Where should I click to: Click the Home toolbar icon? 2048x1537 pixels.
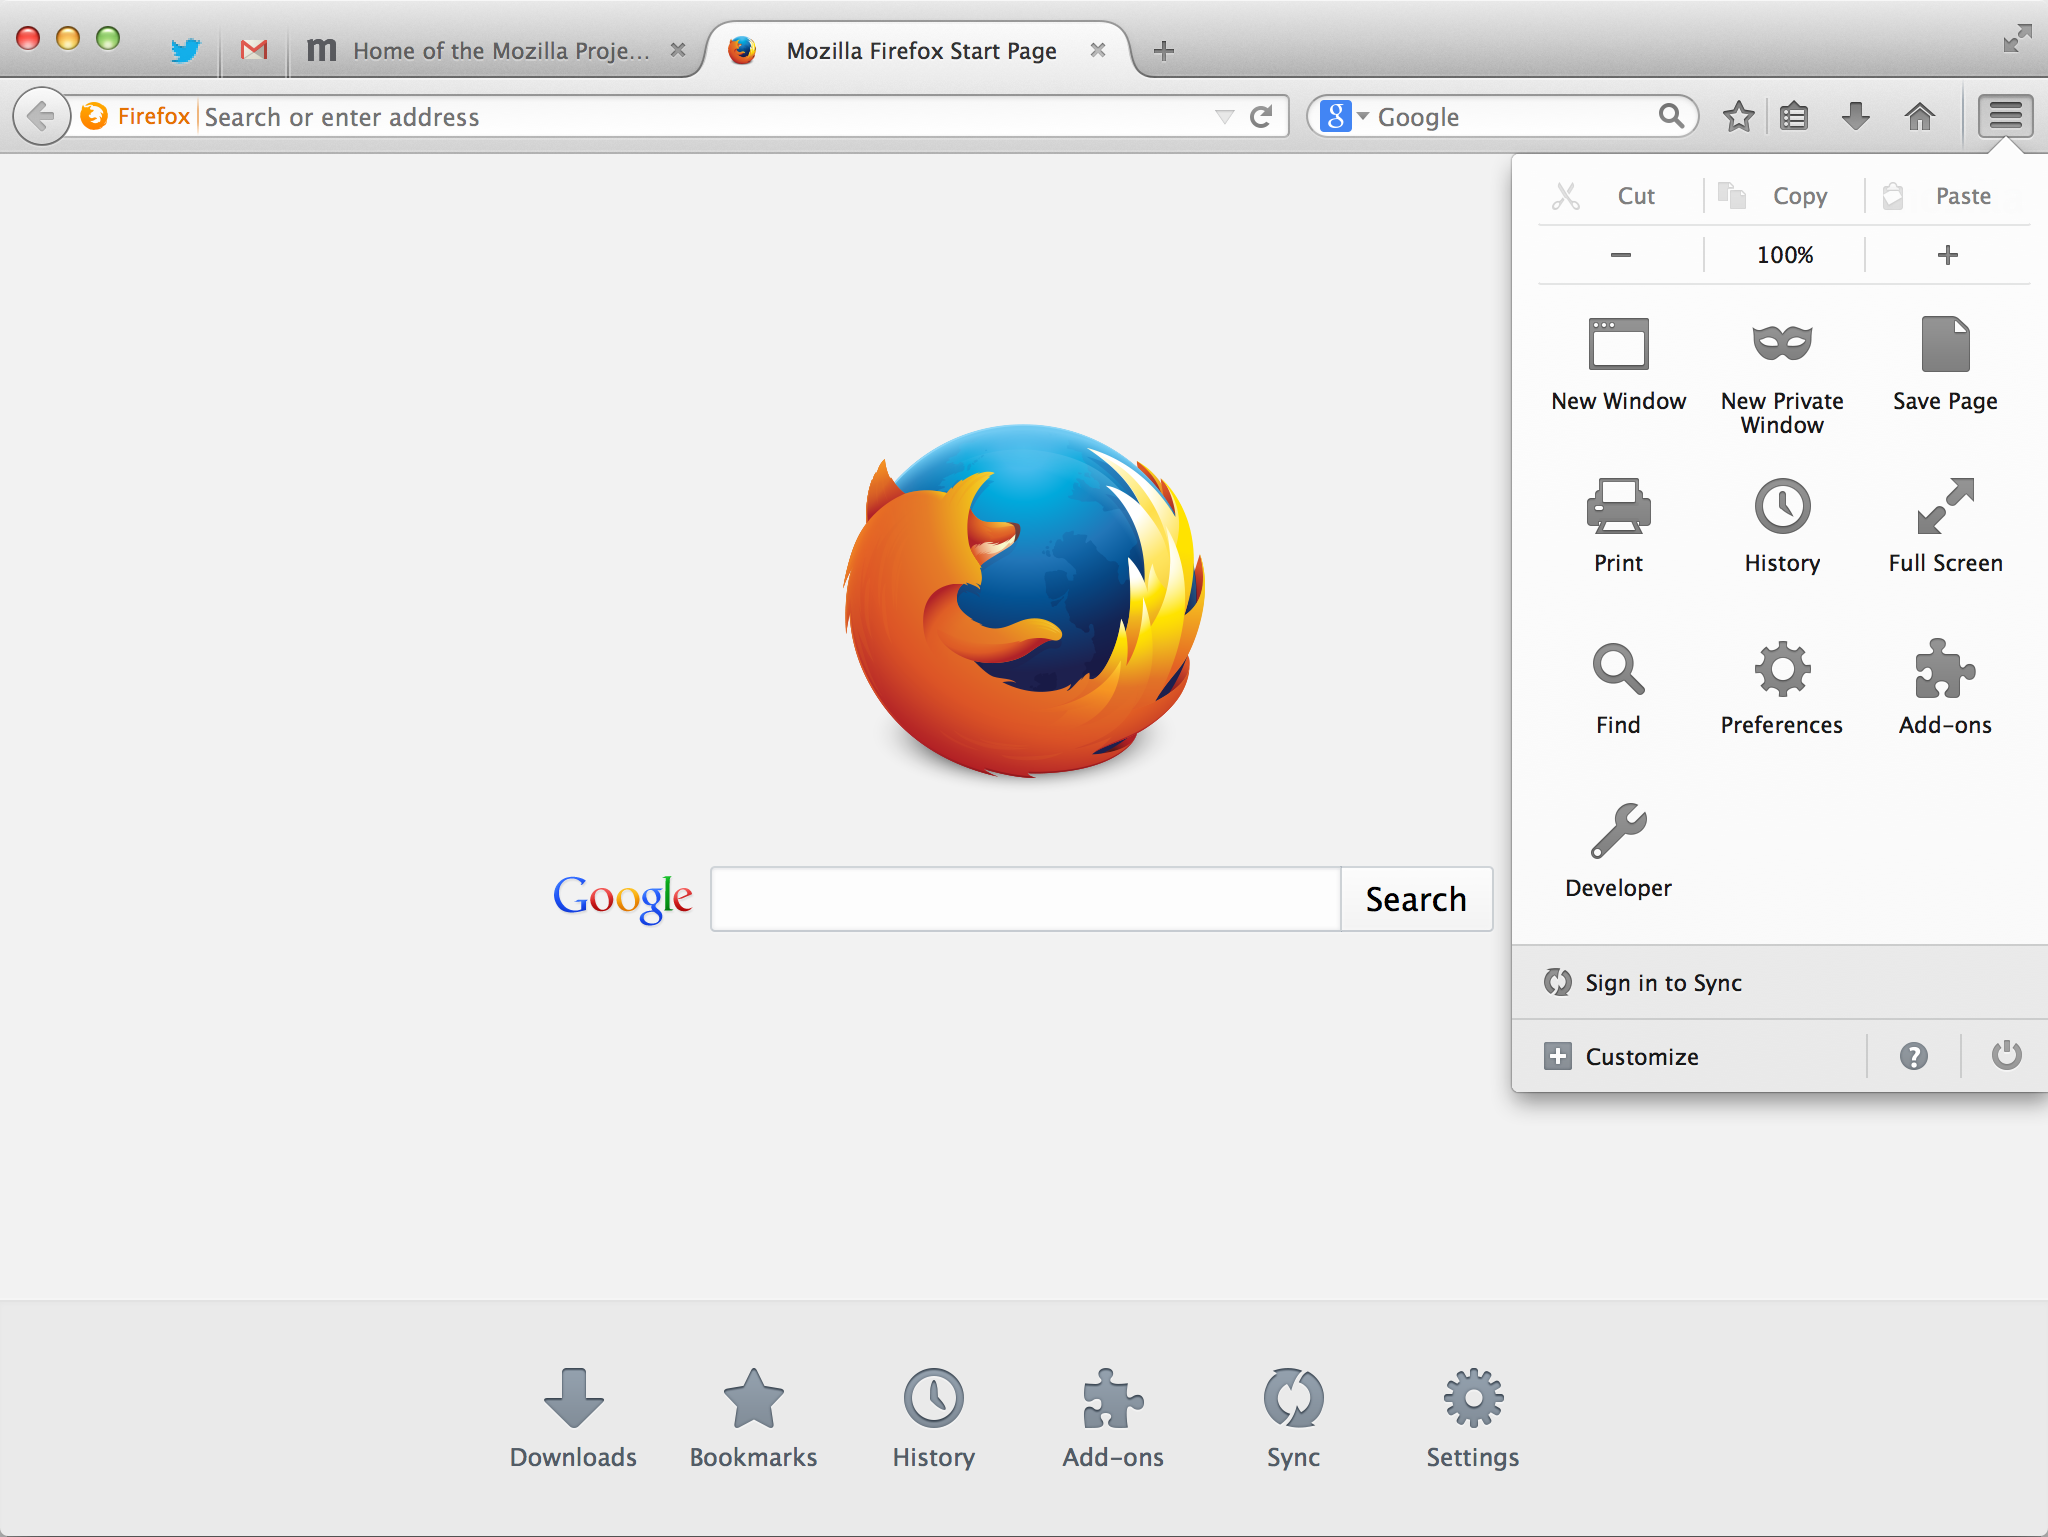1919,117
